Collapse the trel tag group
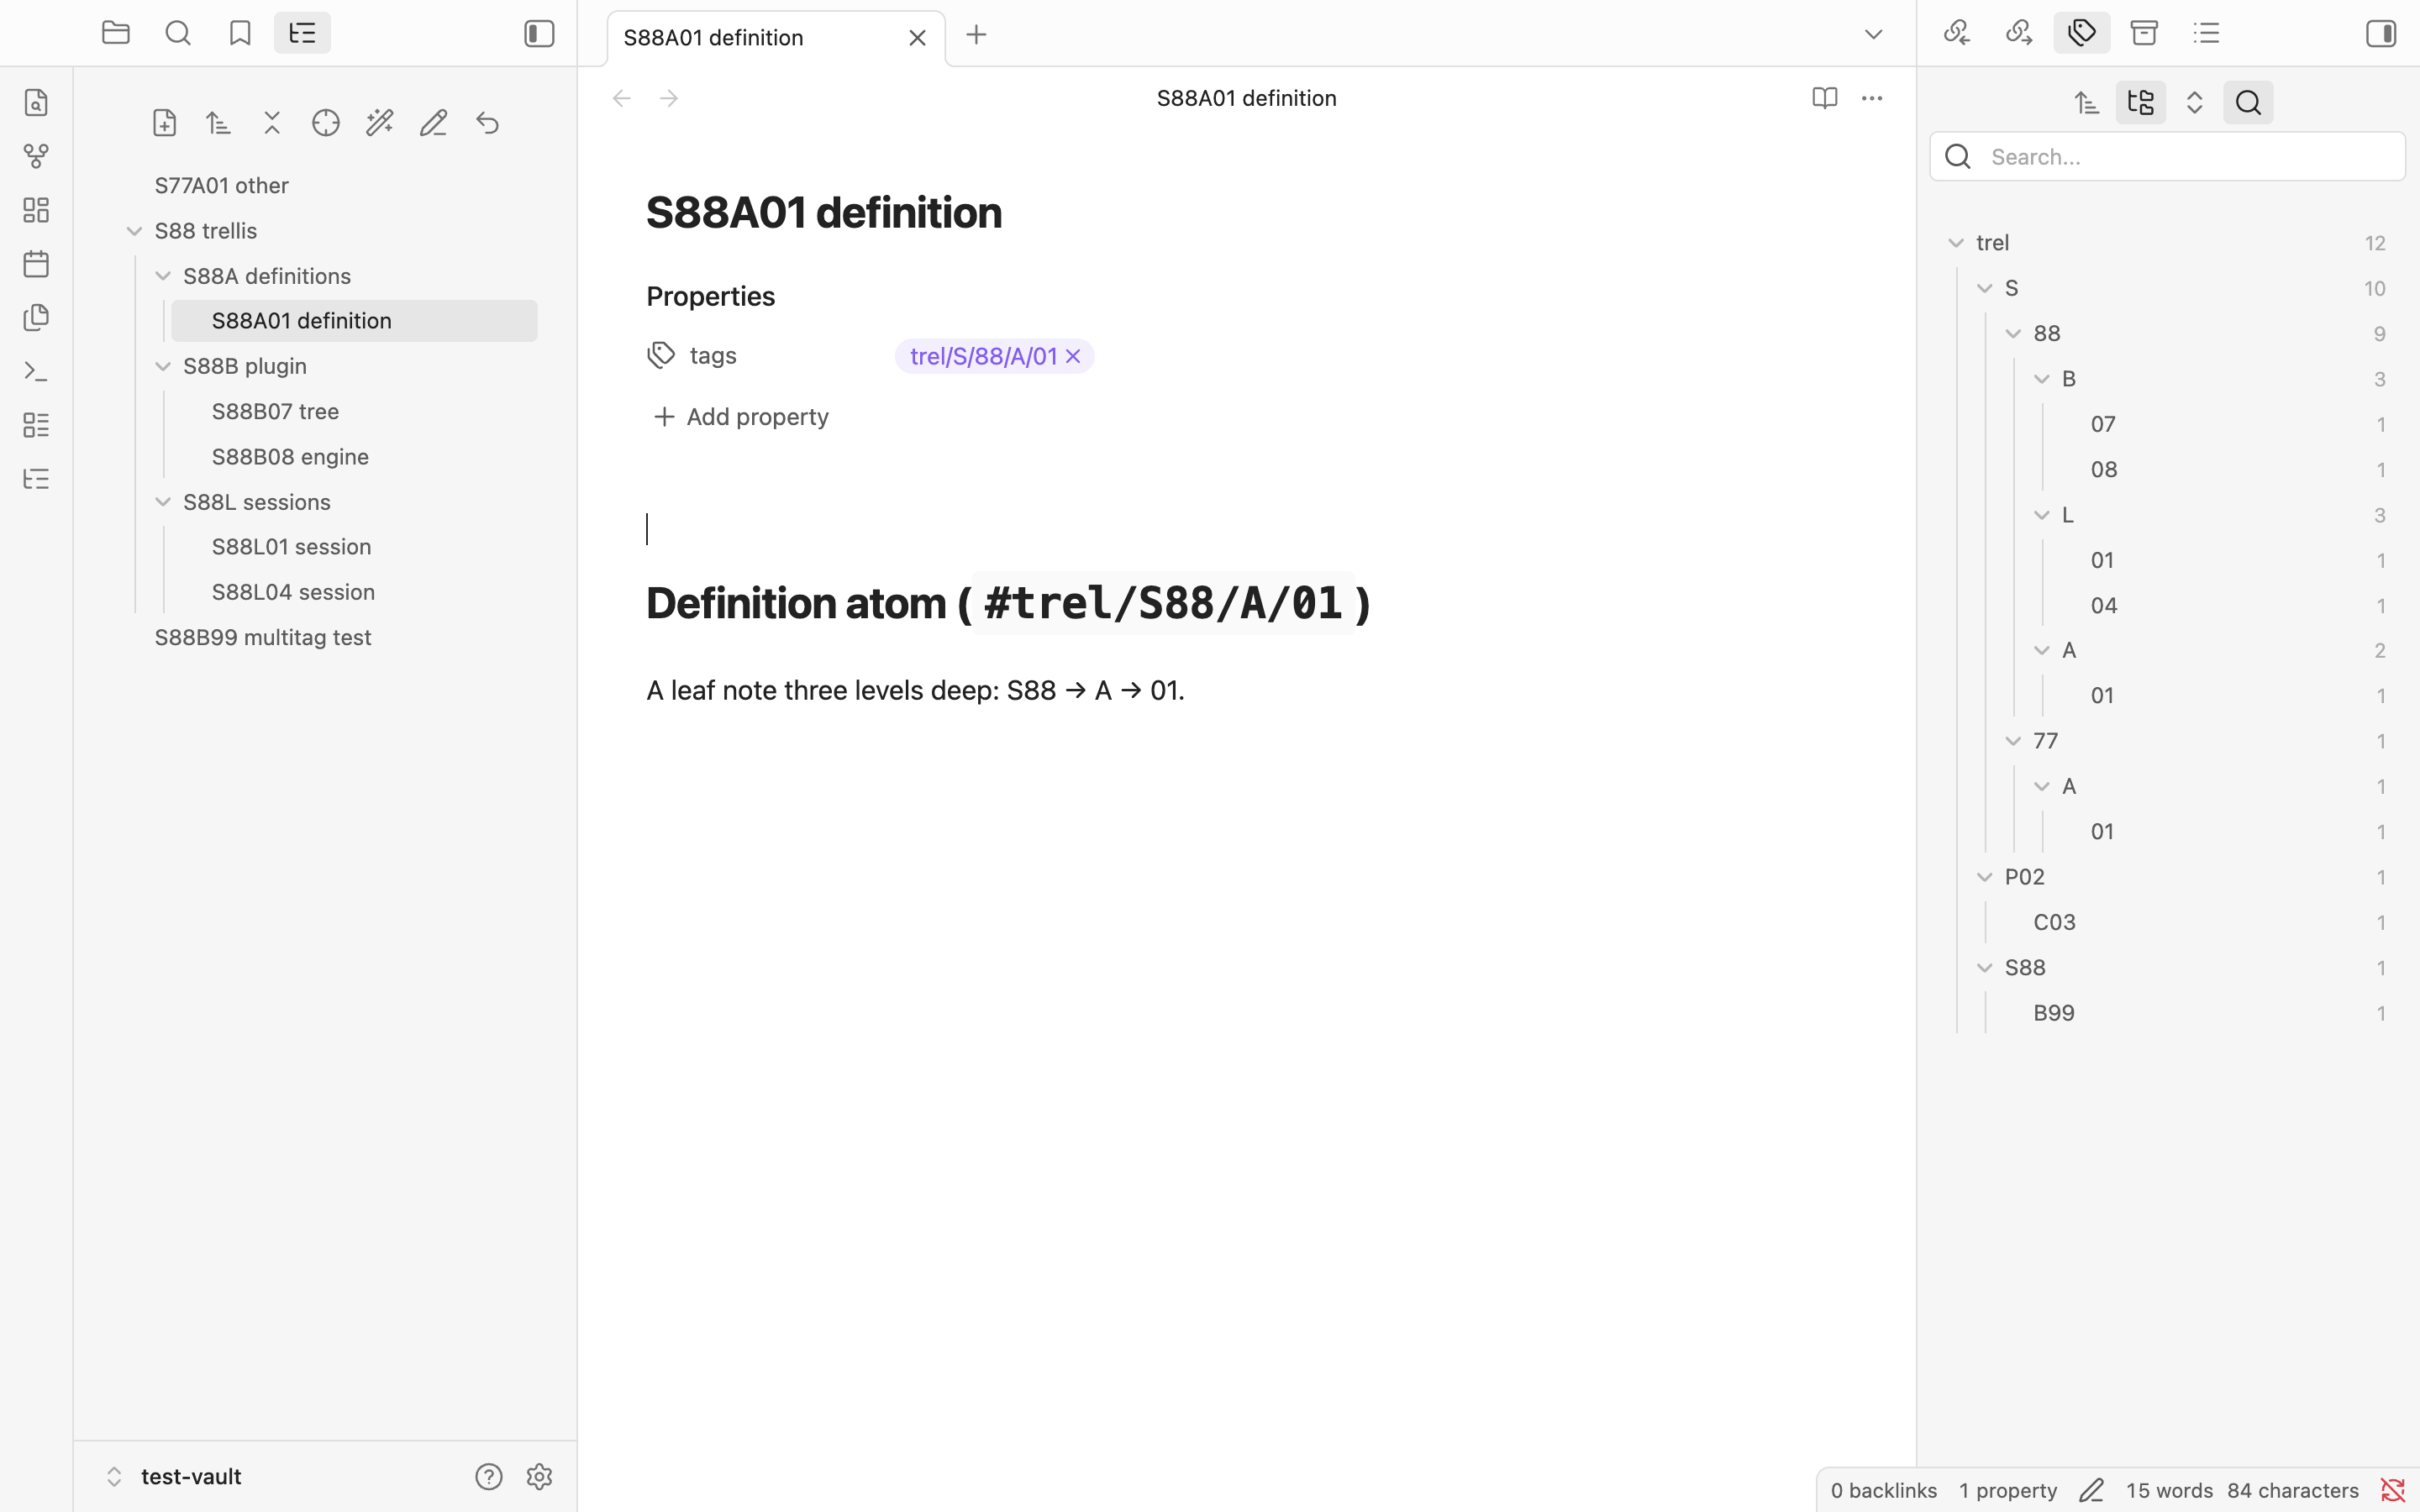The width and height of the screenshot is (2420, 1512). click(x=1956, y=243)
